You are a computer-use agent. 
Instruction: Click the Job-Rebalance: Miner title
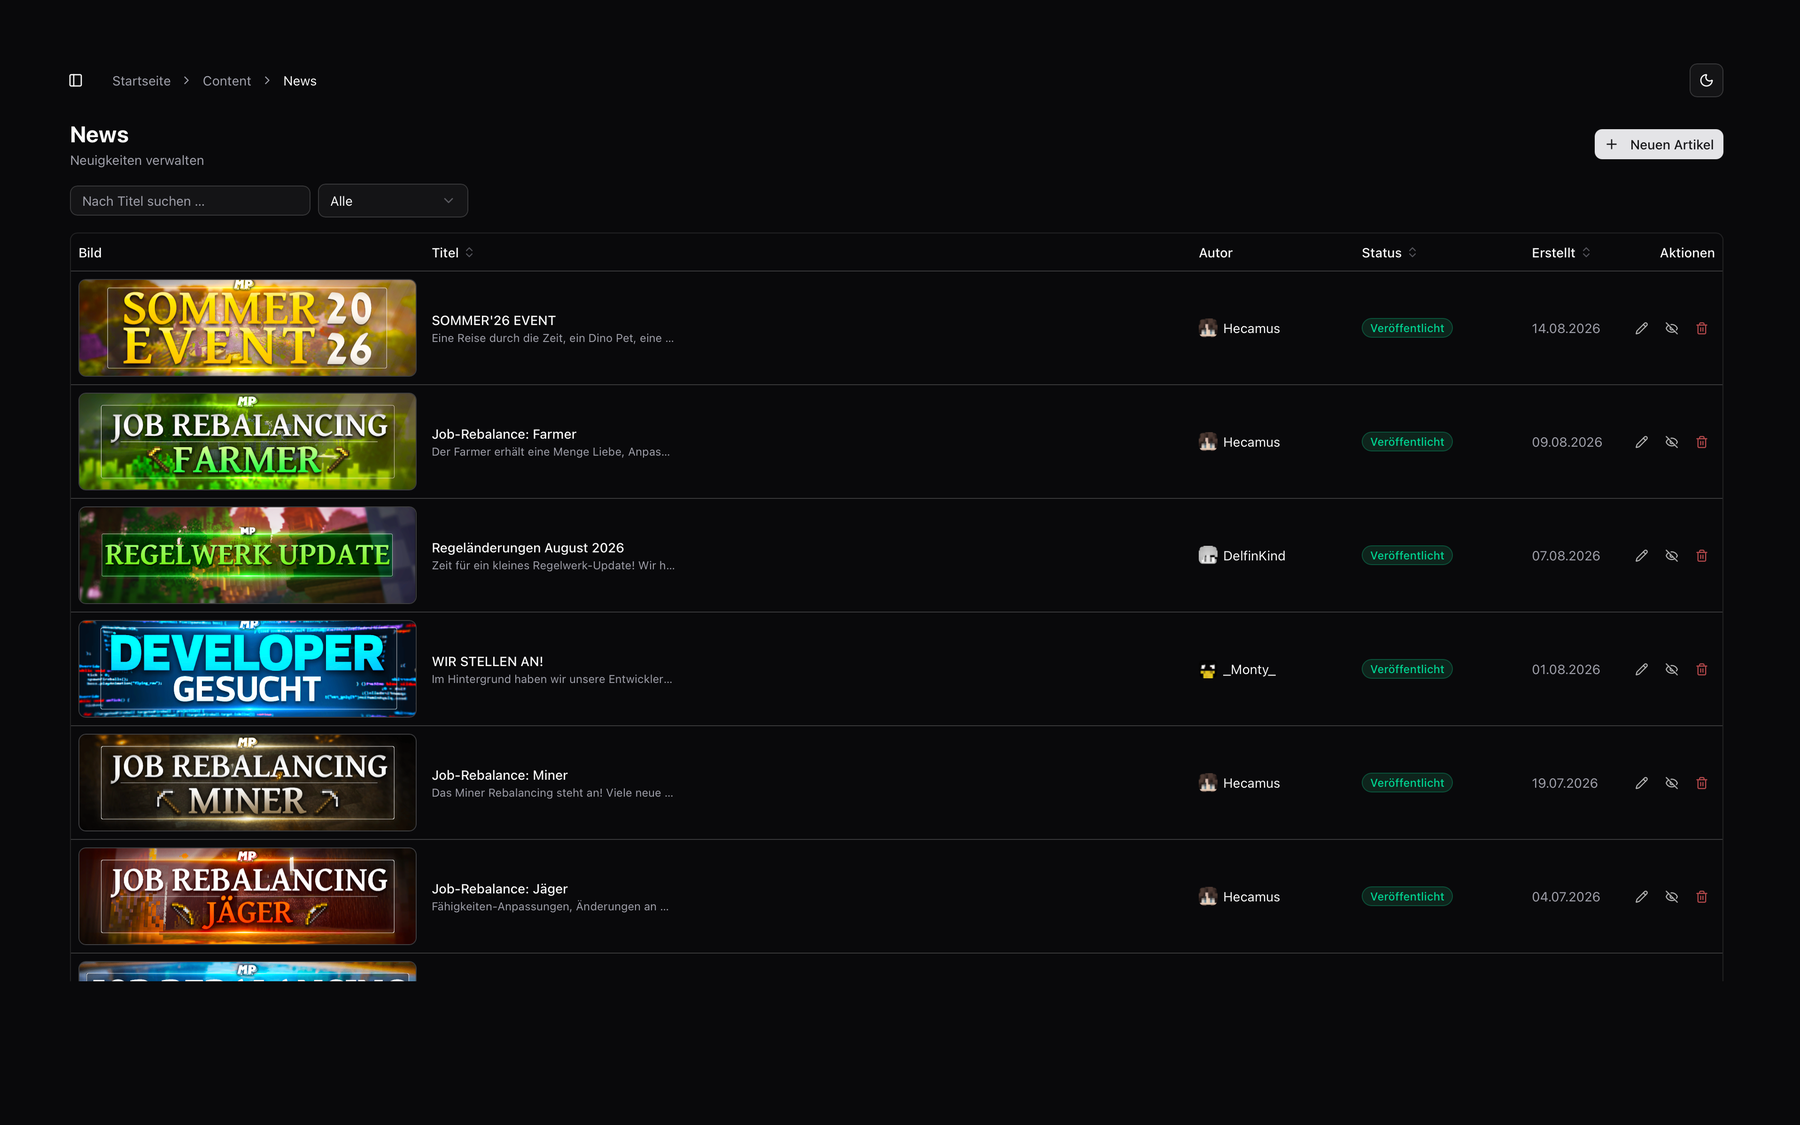pyautogui.click(x=499, y=775)
